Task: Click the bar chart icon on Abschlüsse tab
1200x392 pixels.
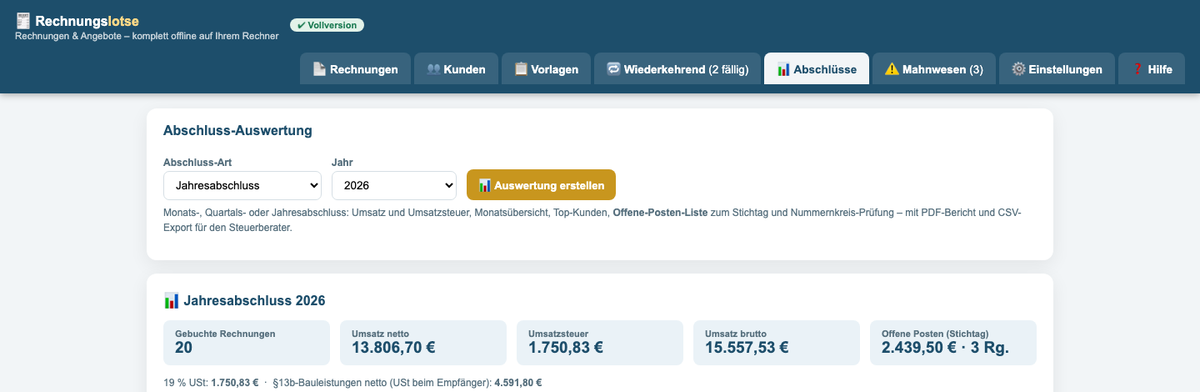Action: 784,70
